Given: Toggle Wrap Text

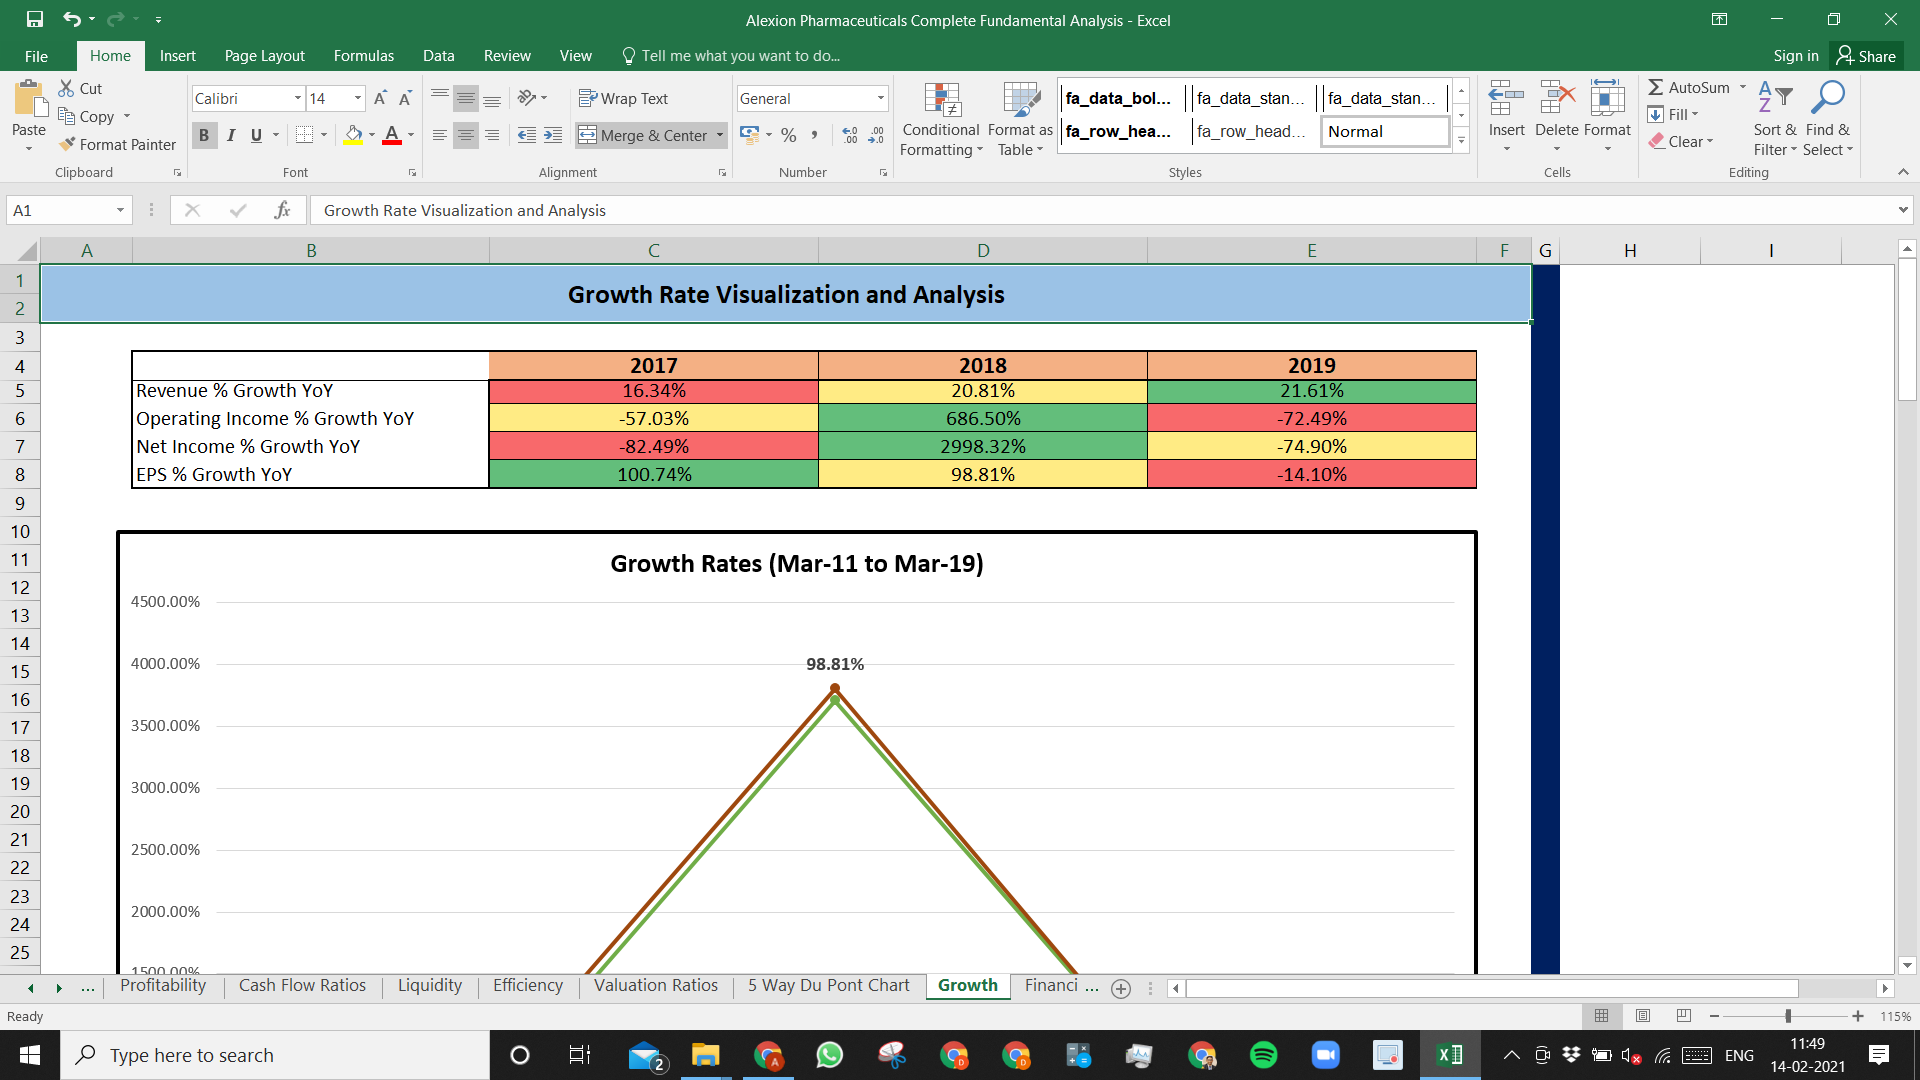Looking at the screenshot, I should (x=623, y=98).
